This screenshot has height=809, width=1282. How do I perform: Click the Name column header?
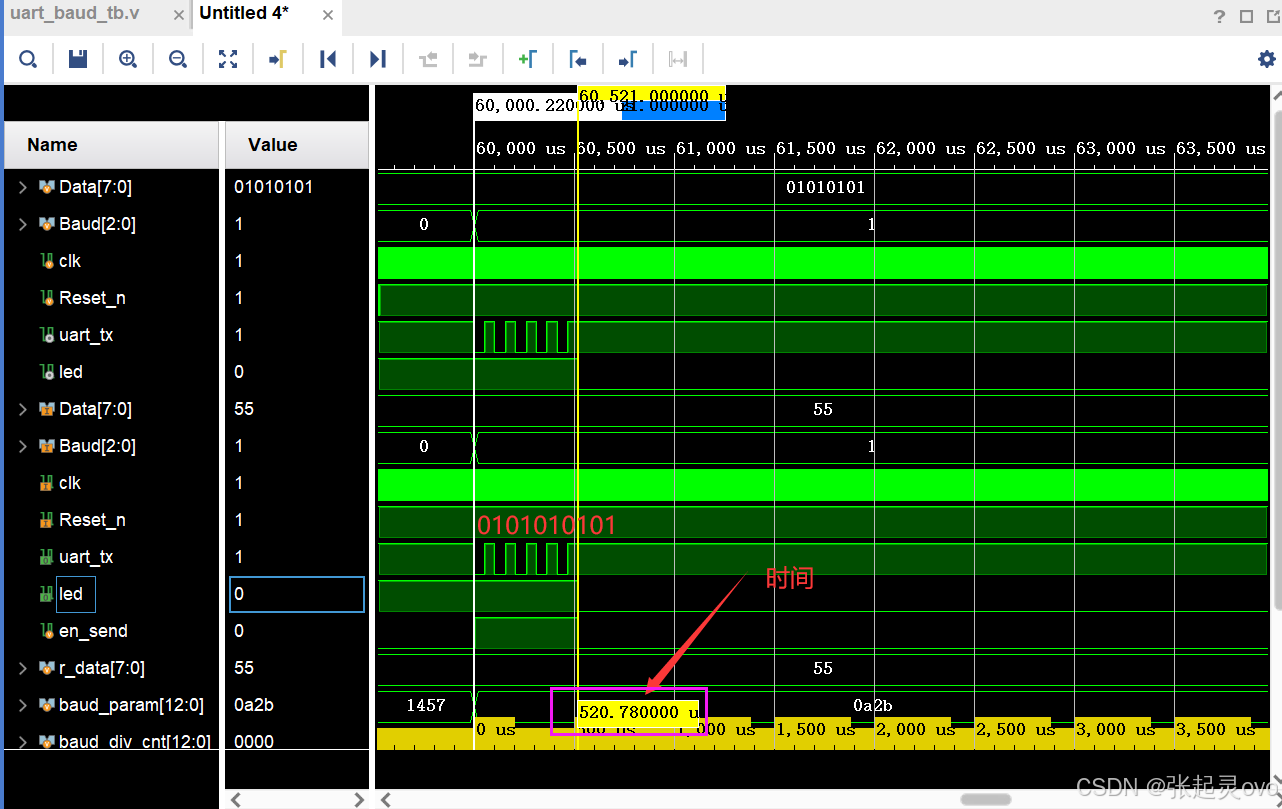(x=52, y=145)
